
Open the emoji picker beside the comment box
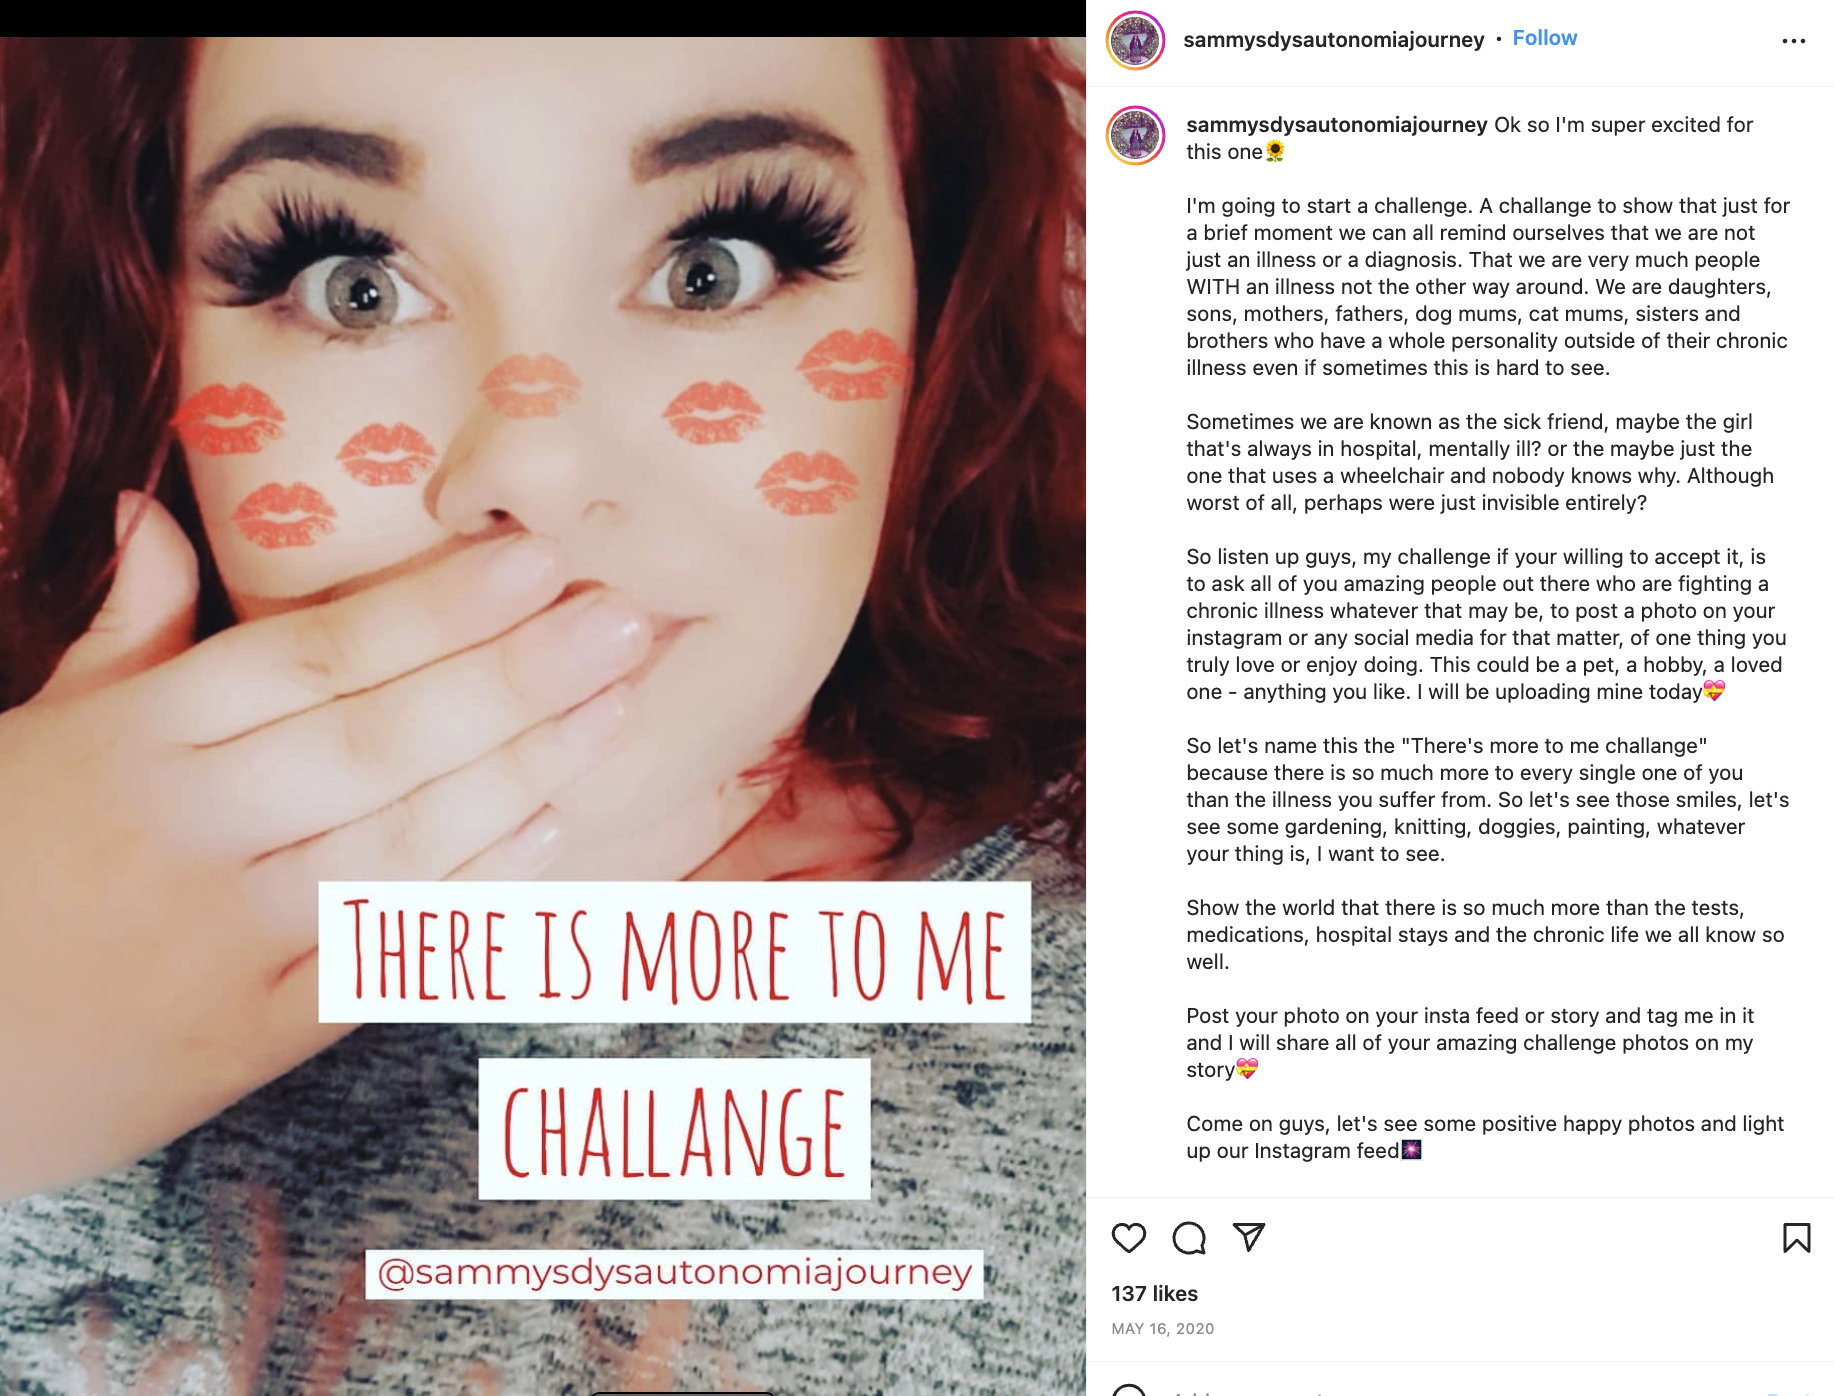(1129, 1391)
